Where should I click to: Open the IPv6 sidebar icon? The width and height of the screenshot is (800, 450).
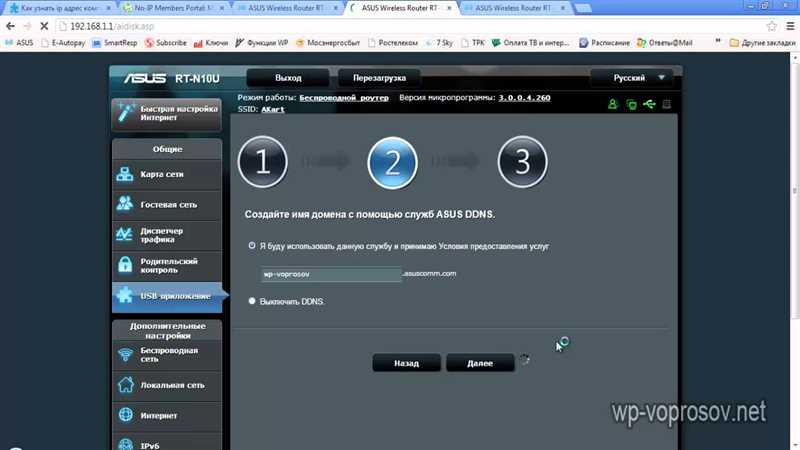[x=126, y=444]
